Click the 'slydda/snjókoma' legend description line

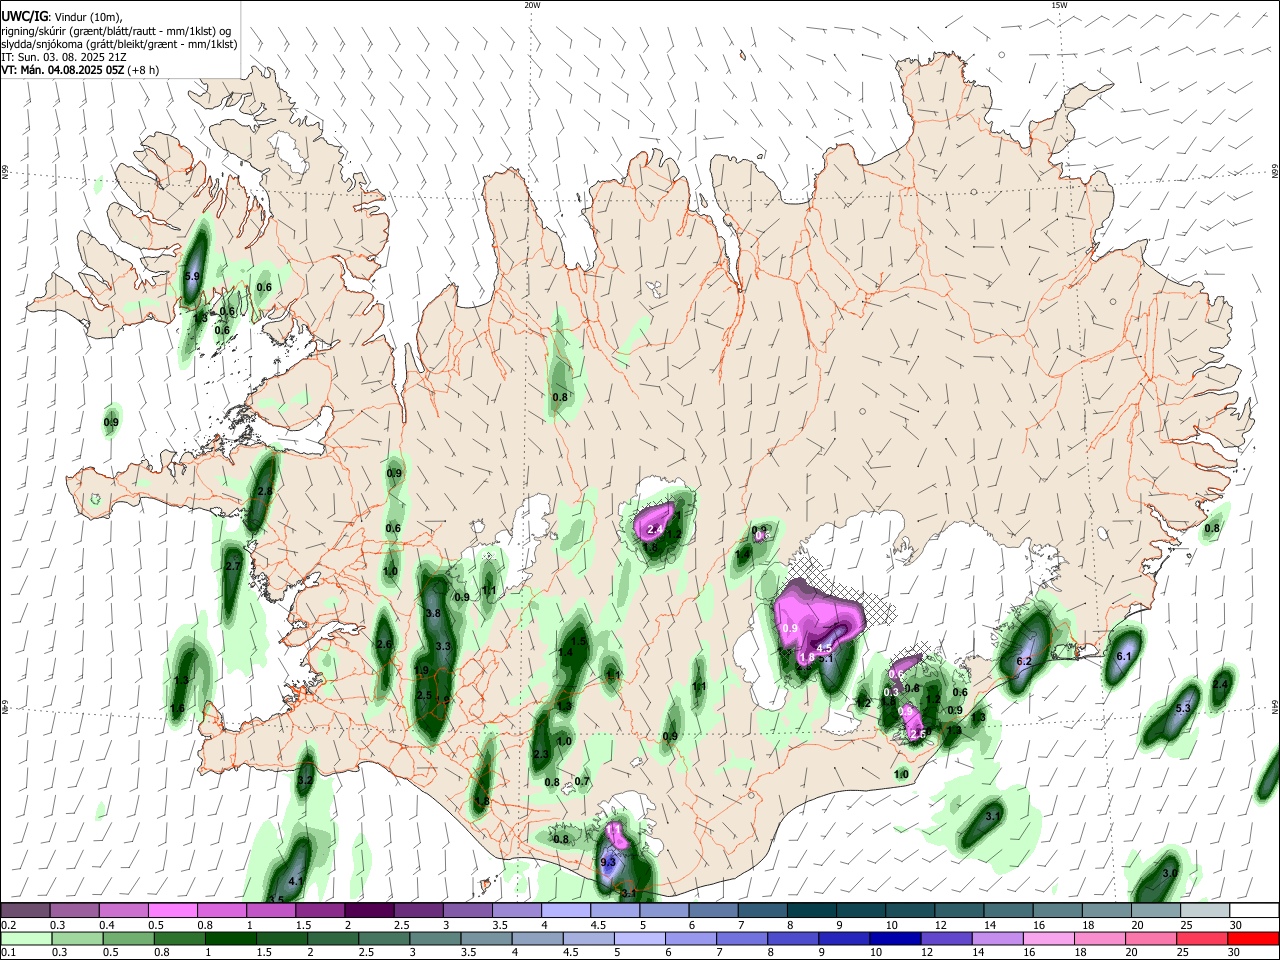point(119,43)
